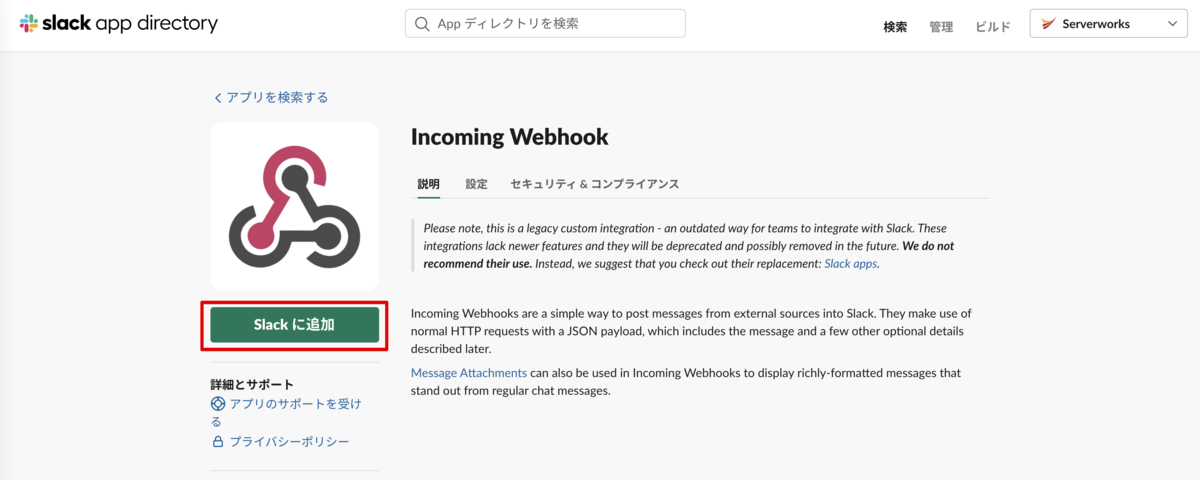
Task: Open the 管理 nav item
Action: point(941,27)
